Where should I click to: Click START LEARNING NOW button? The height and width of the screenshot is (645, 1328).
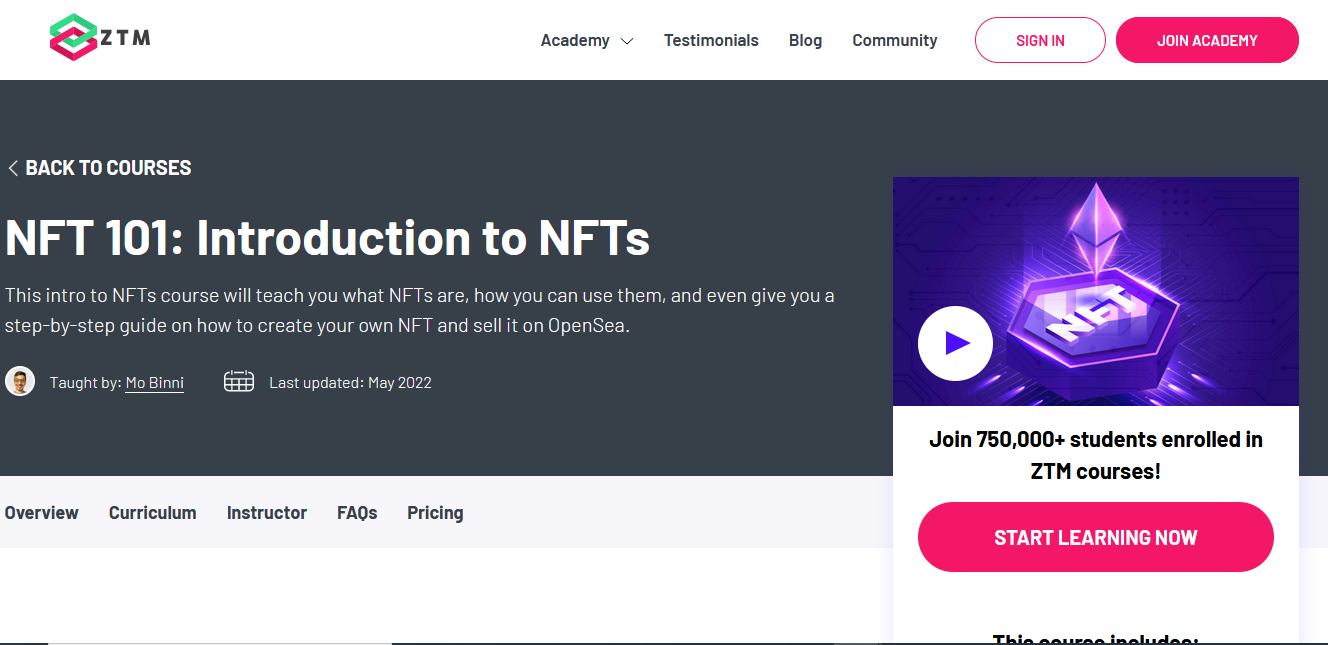1095,537
